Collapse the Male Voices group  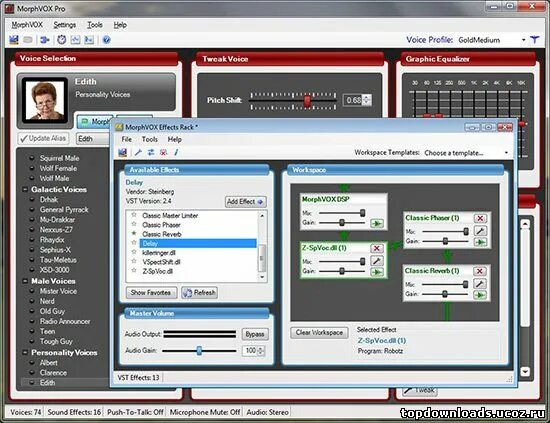coord(25,281)
